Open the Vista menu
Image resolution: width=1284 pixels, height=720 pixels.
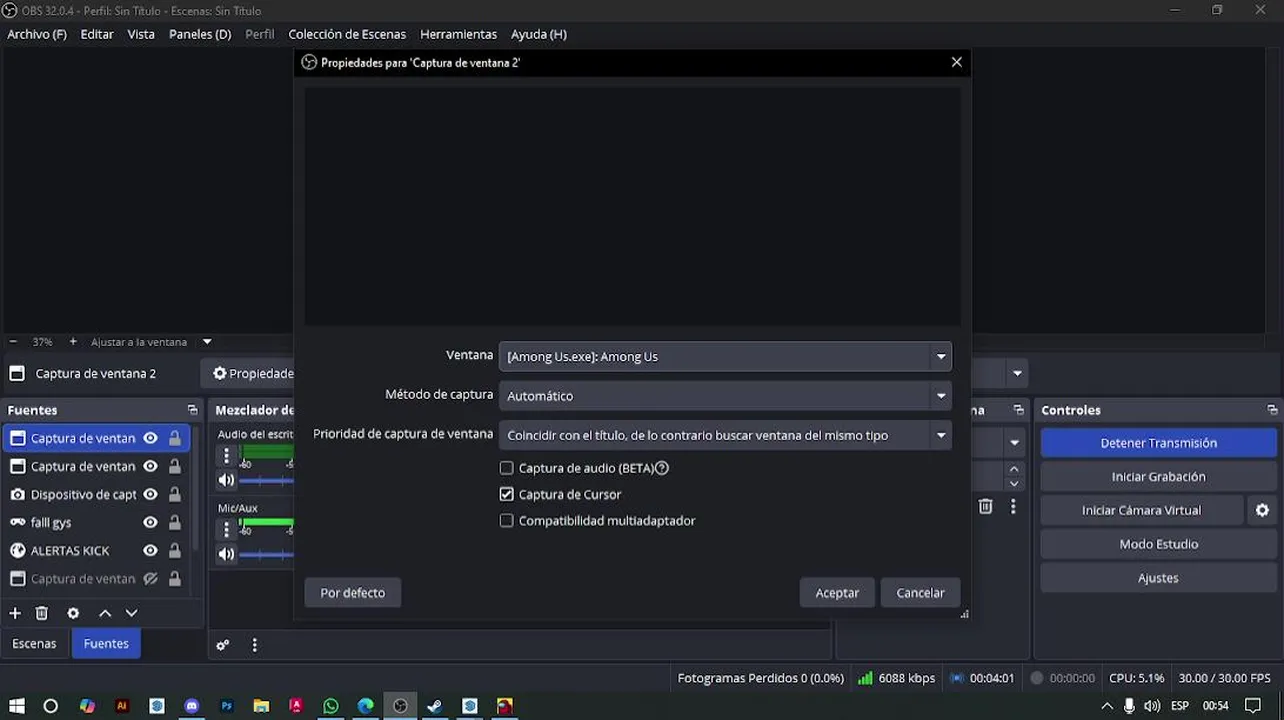[x=141, y=34]
